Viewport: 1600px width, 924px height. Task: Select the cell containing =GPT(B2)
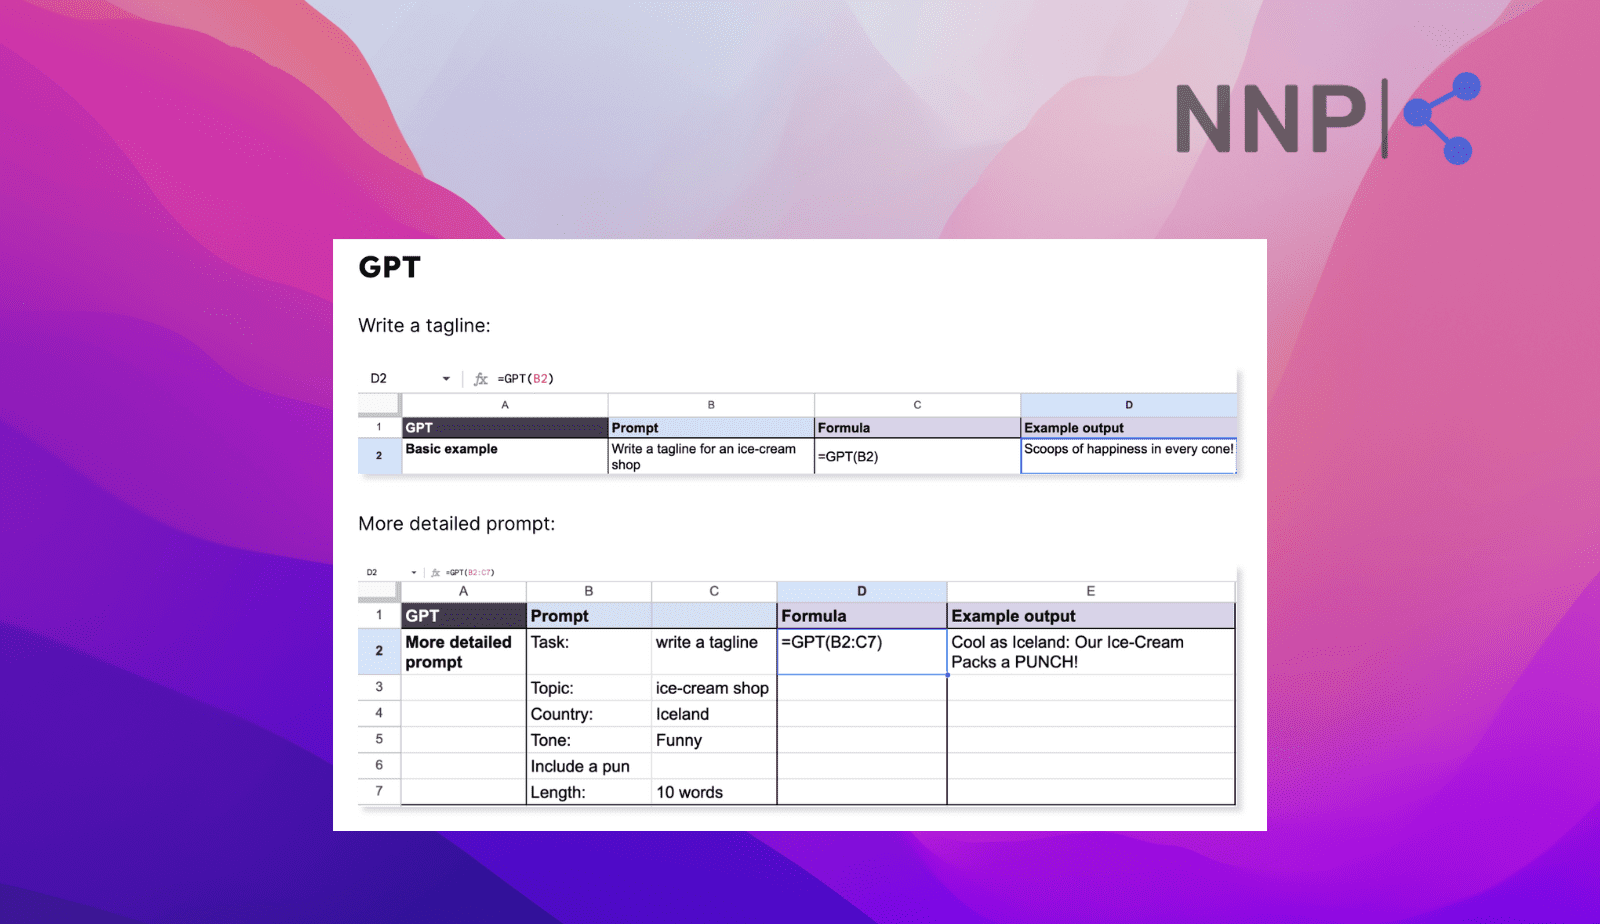tap(917, 456)
